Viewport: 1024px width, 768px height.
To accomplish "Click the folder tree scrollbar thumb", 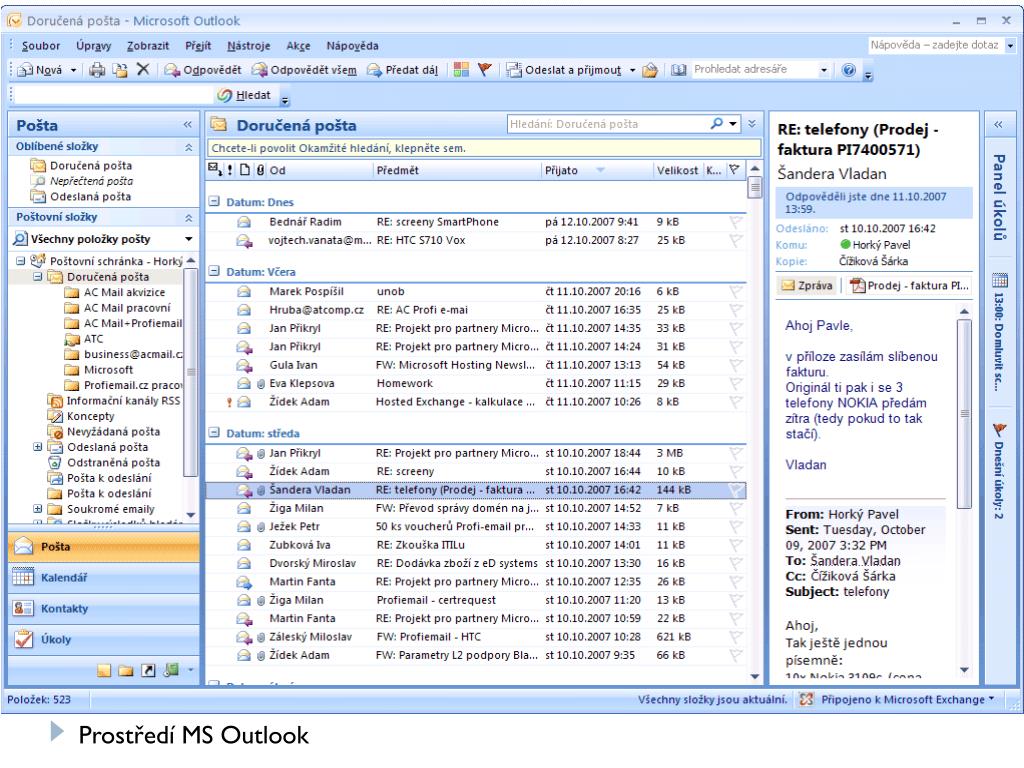I will click(x=191, y=372).
